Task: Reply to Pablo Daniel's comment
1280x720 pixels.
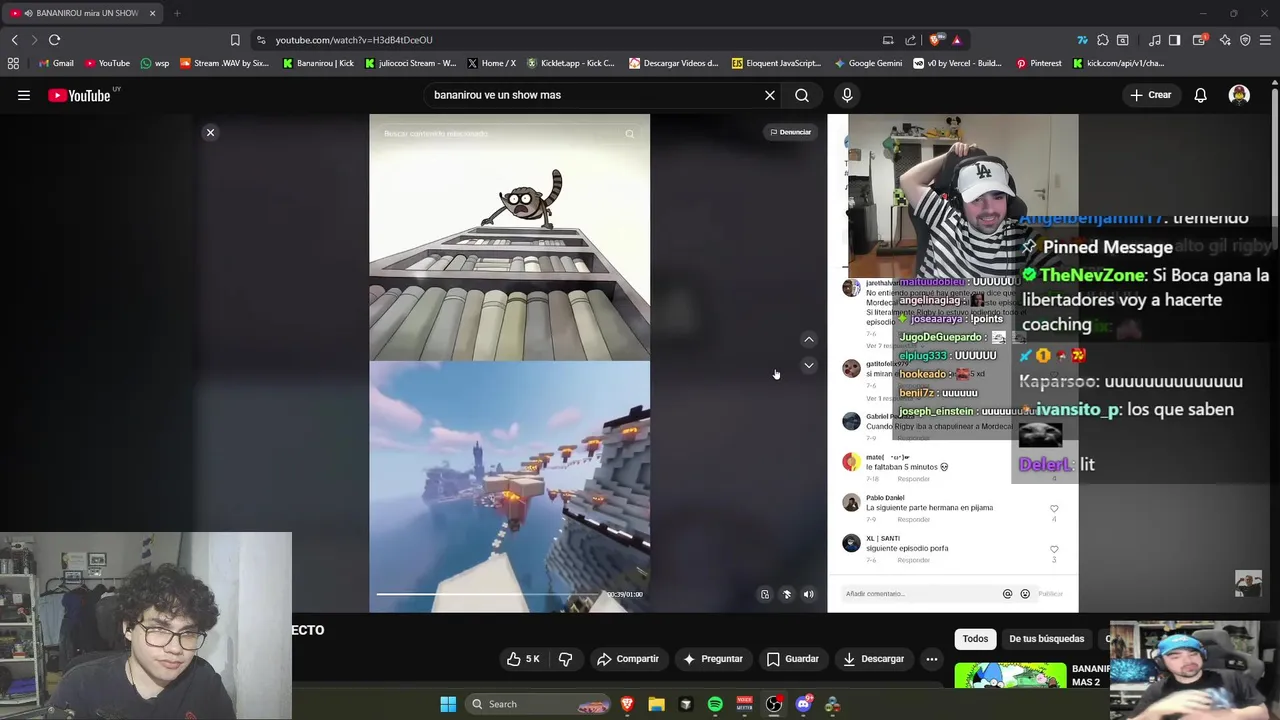Action: pos(913,520)
